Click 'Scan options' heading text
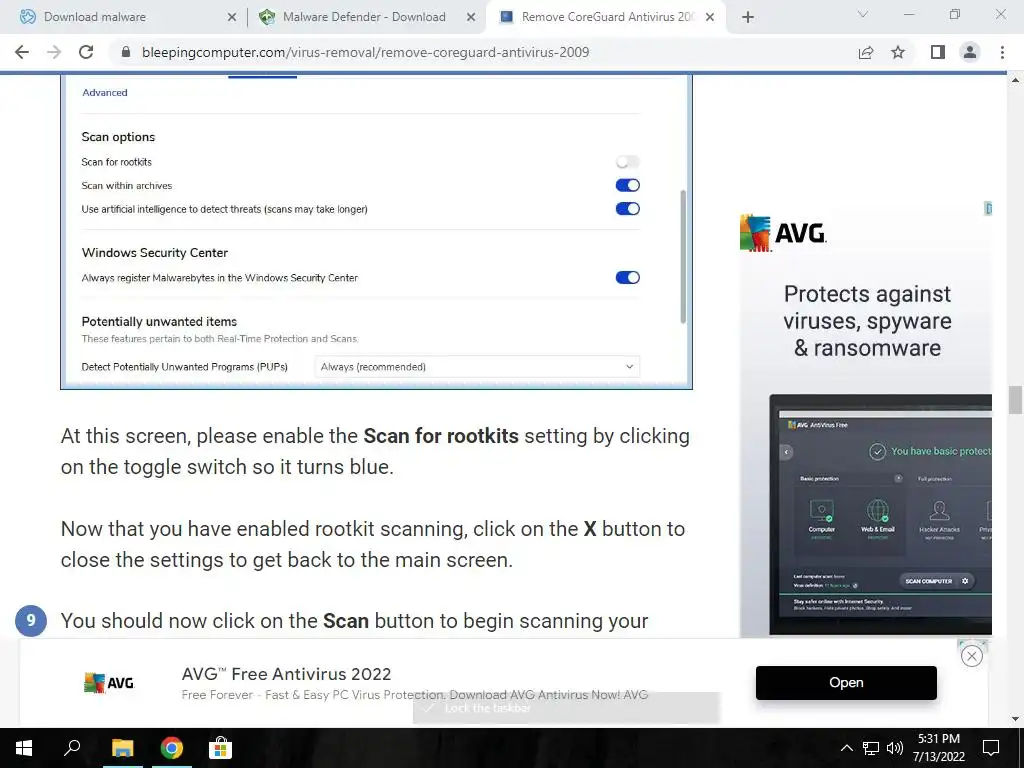1024x768 pixels. (x=118, y=136)
